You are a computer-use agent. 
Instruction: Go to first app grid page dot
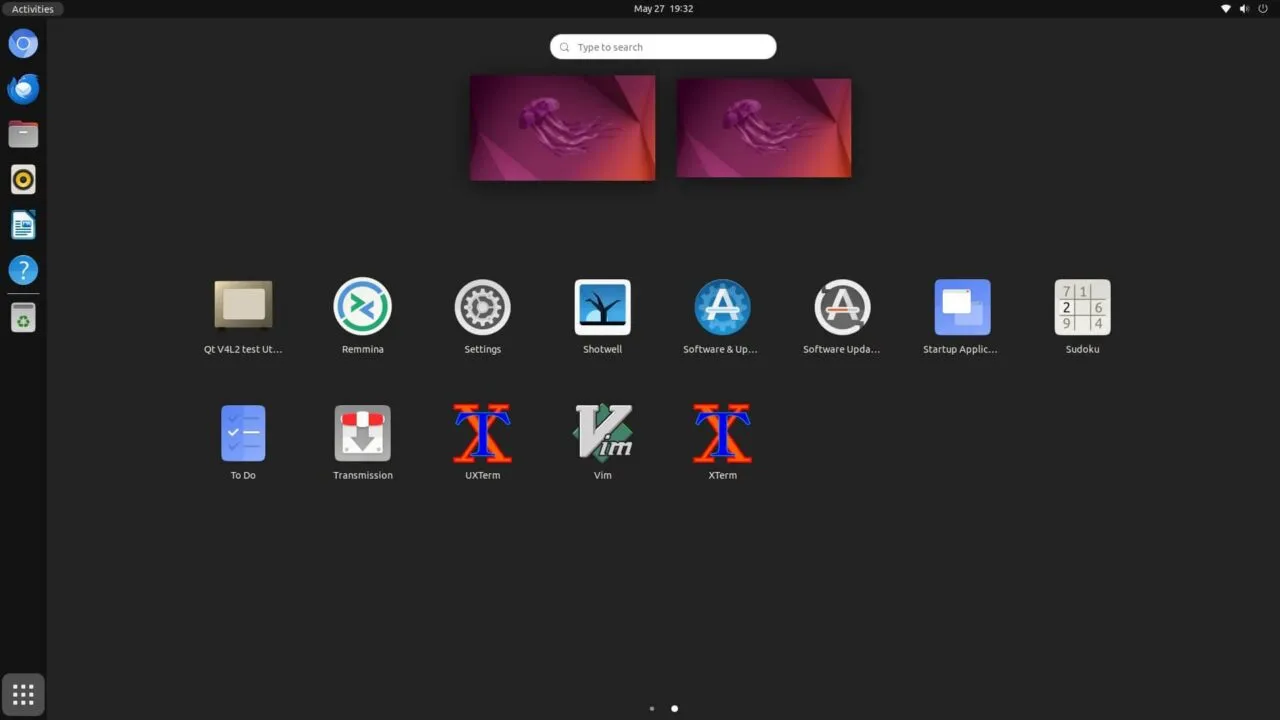pyautogui.click(x=652, y=708)
